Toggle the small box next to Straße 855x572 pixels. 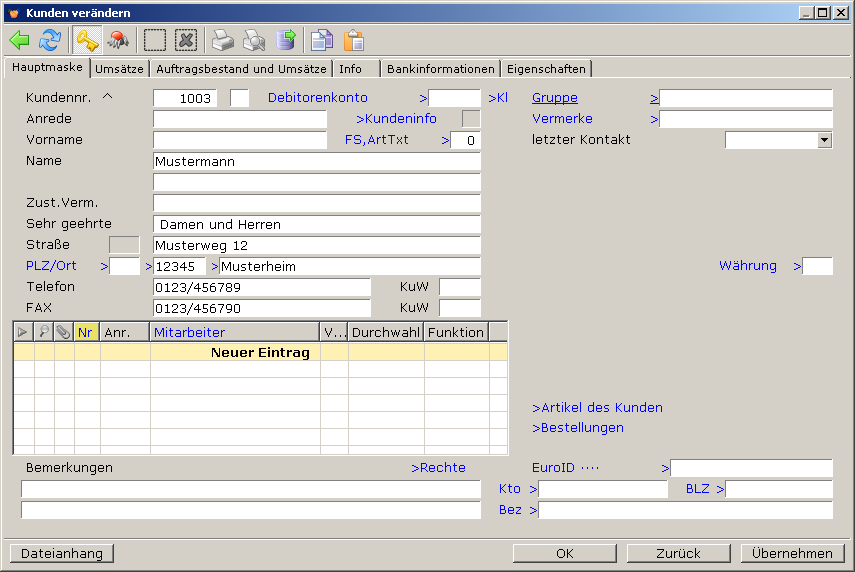pos(124,245)
